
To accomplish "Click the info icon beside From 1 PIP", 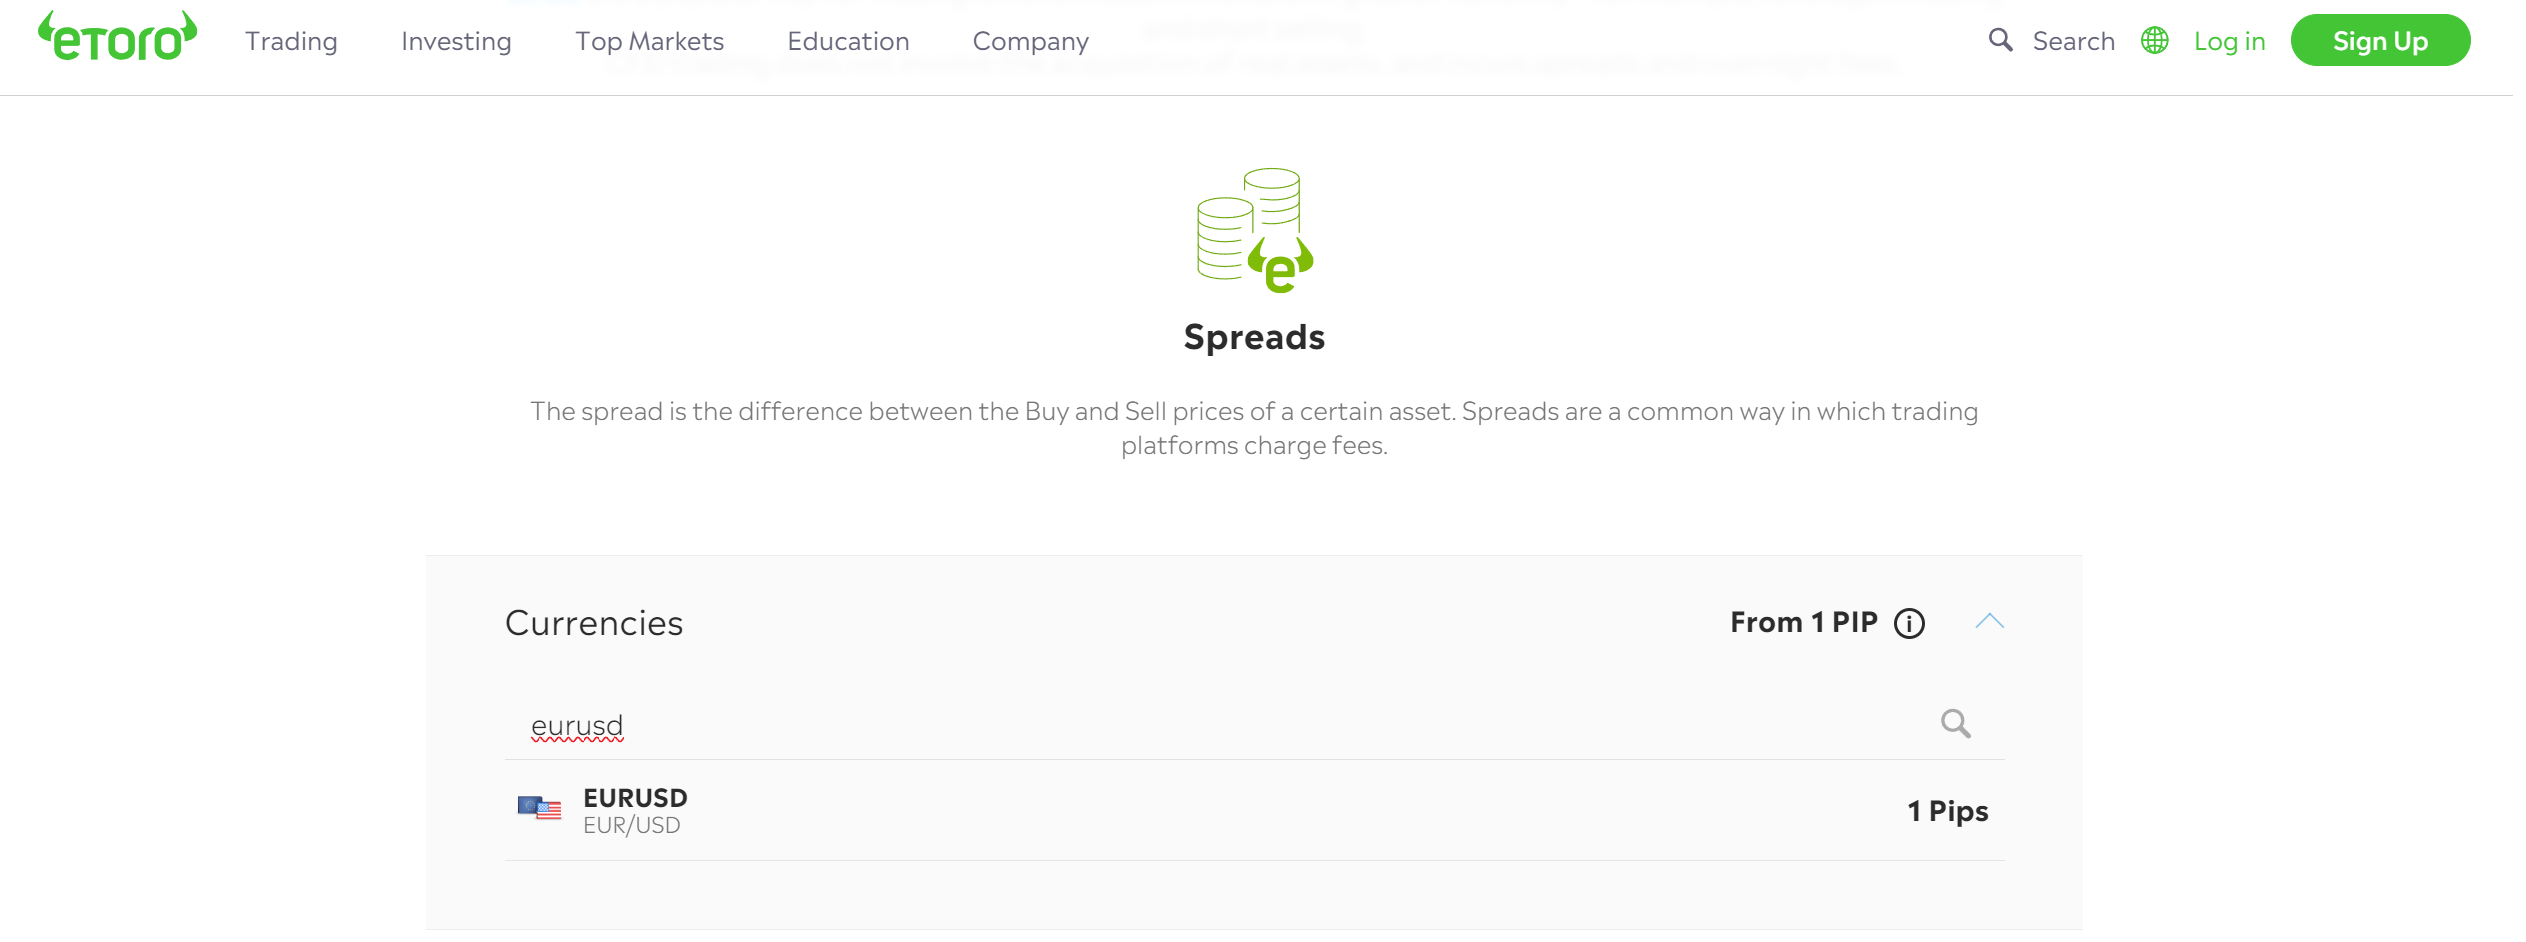I will click(1909, 623).
